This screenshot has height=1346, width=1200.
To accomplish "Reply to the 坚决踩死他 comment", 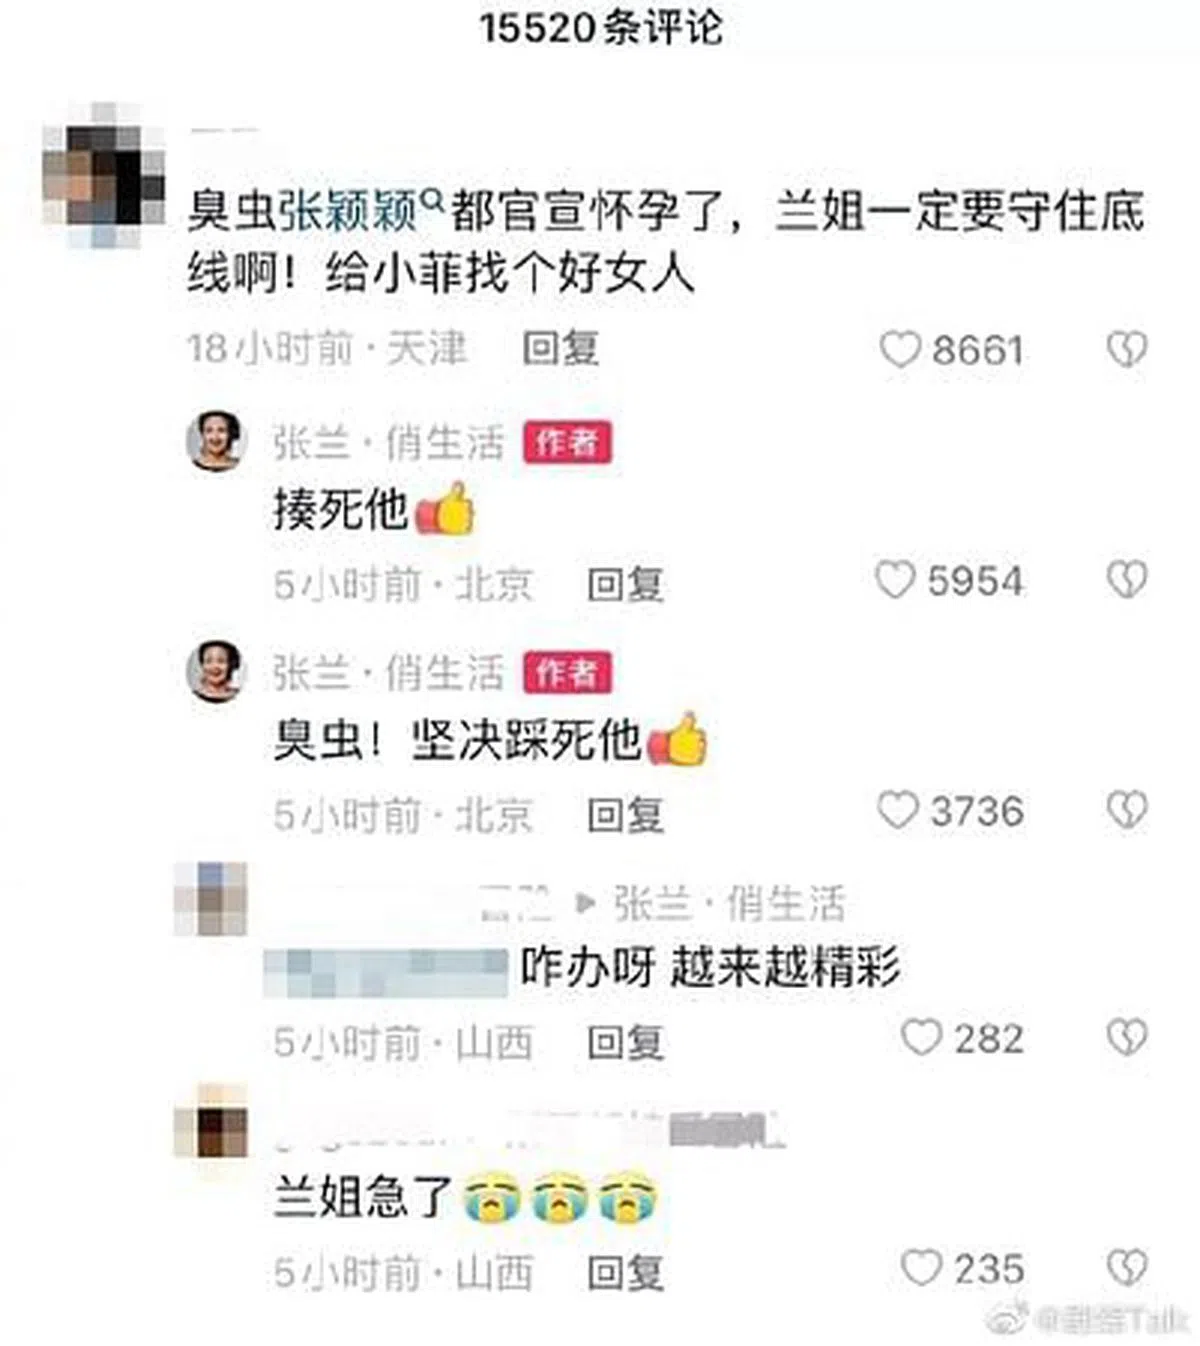I will pyautogui.click(x=625, y=815).
